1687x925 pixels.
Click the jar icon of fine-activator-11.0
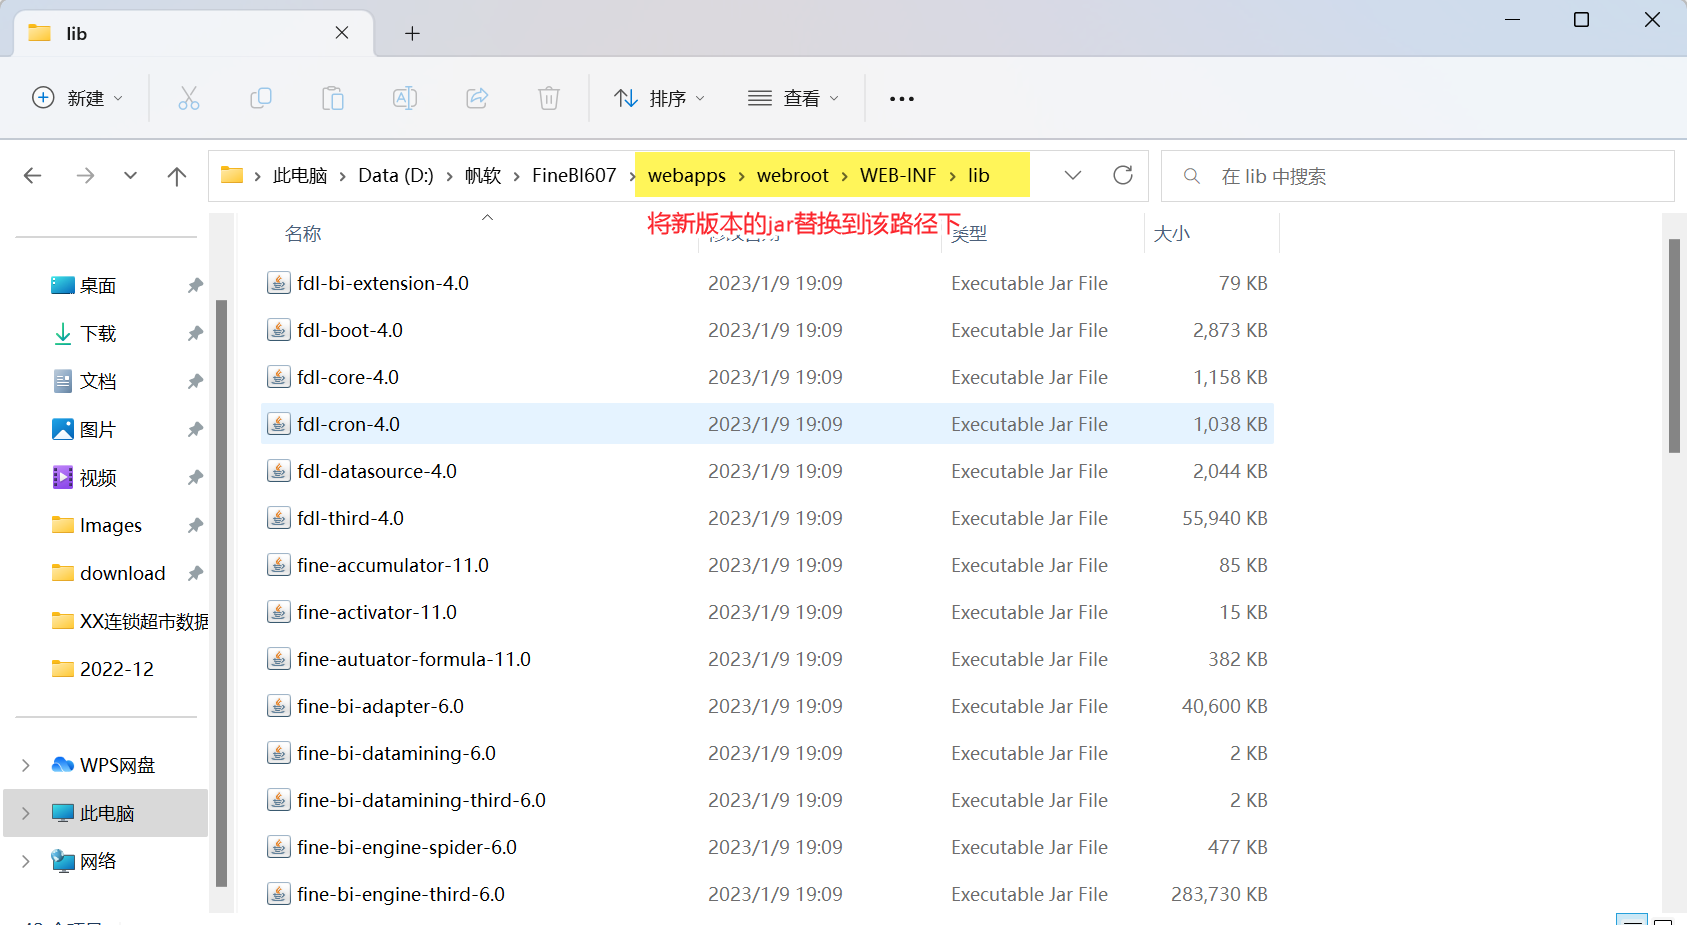coord(279,612)
